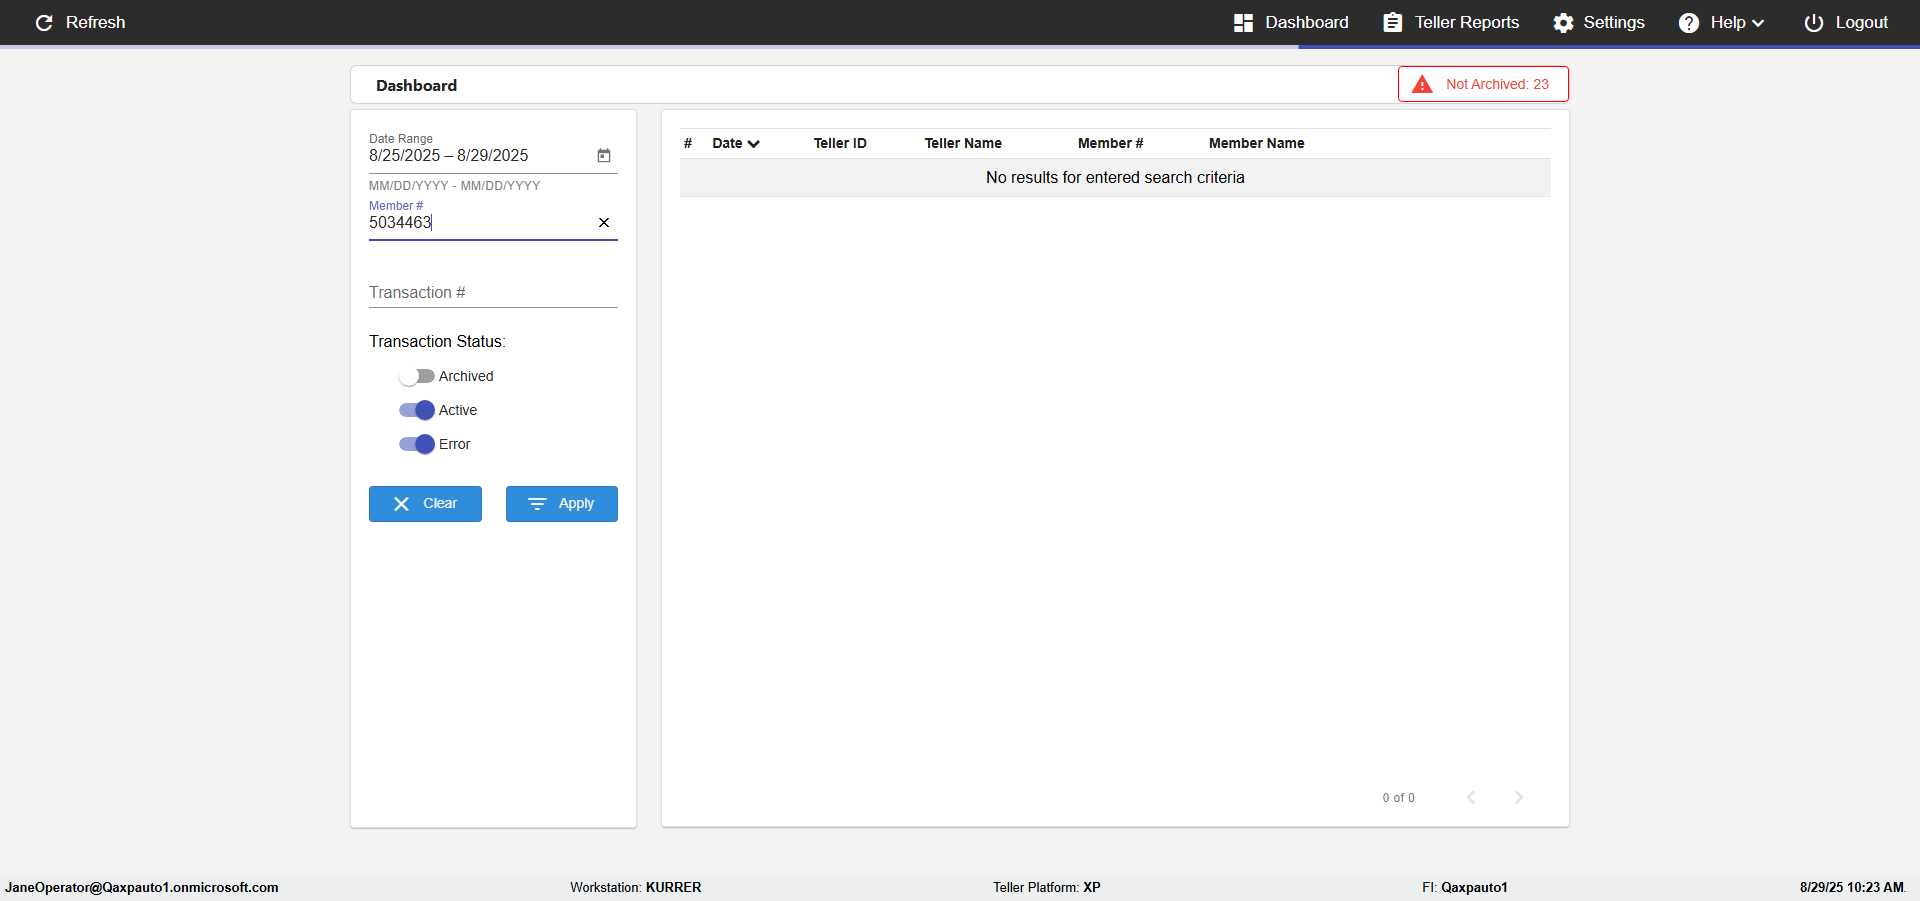This screenshot has width=1920, height=901.
Task: Click the date and time in status bar
Action: (x=1852, y=887)
